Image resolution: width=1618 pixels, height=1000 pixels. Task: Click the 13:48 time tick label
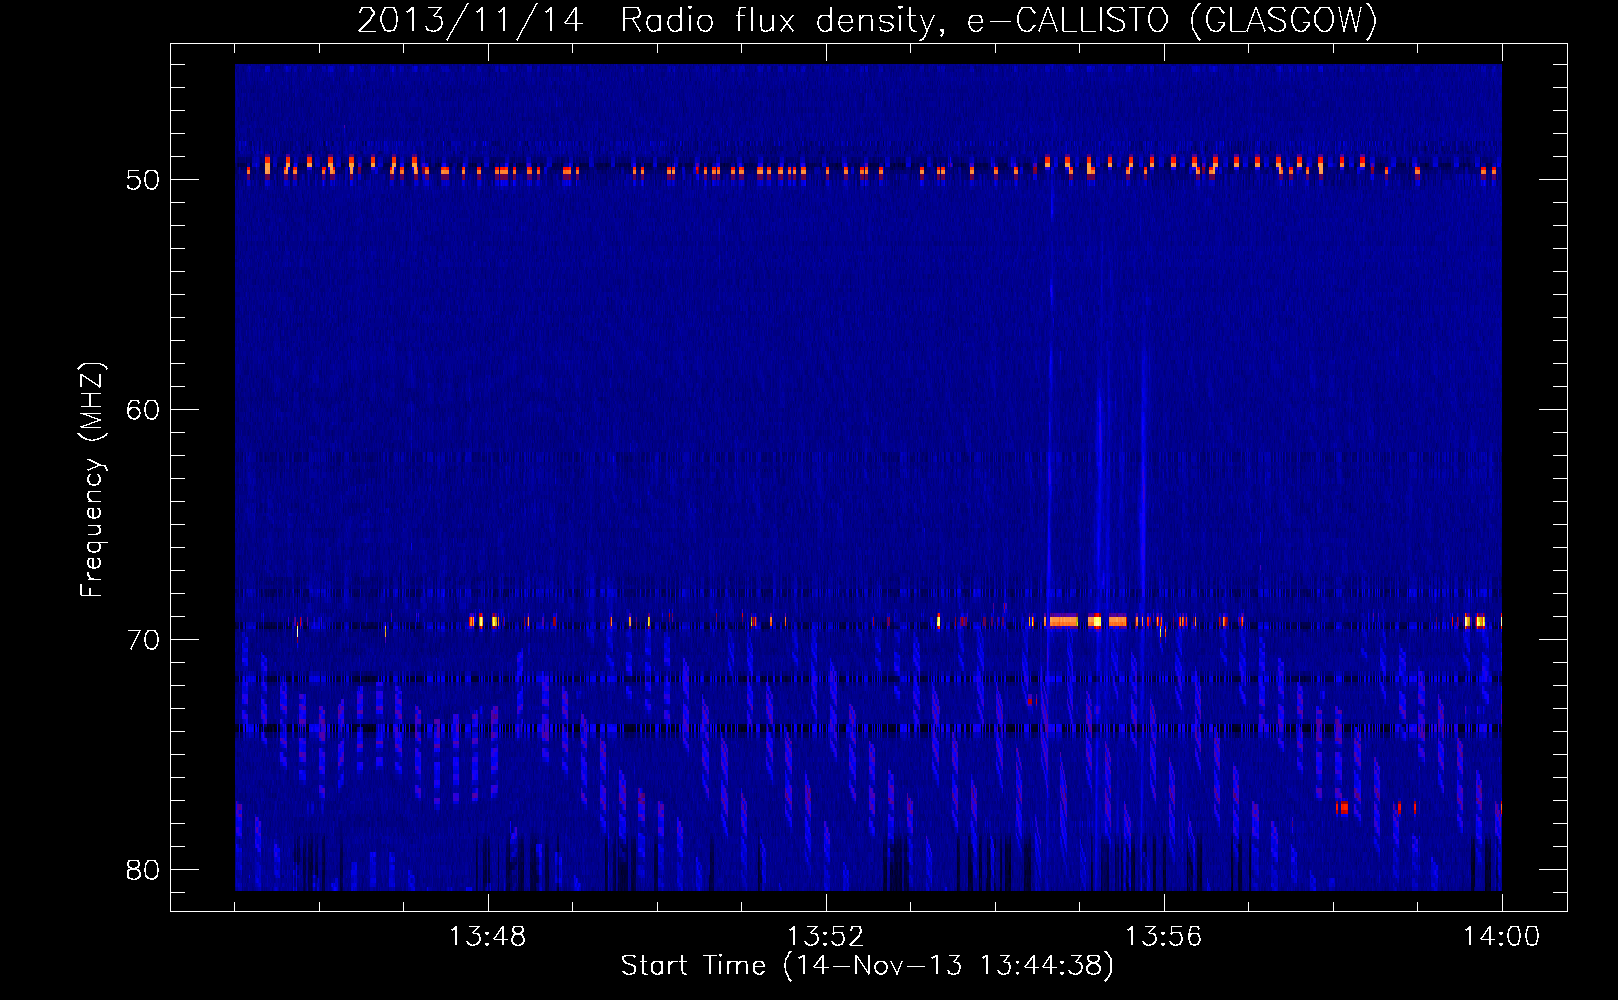coord(487,937)
